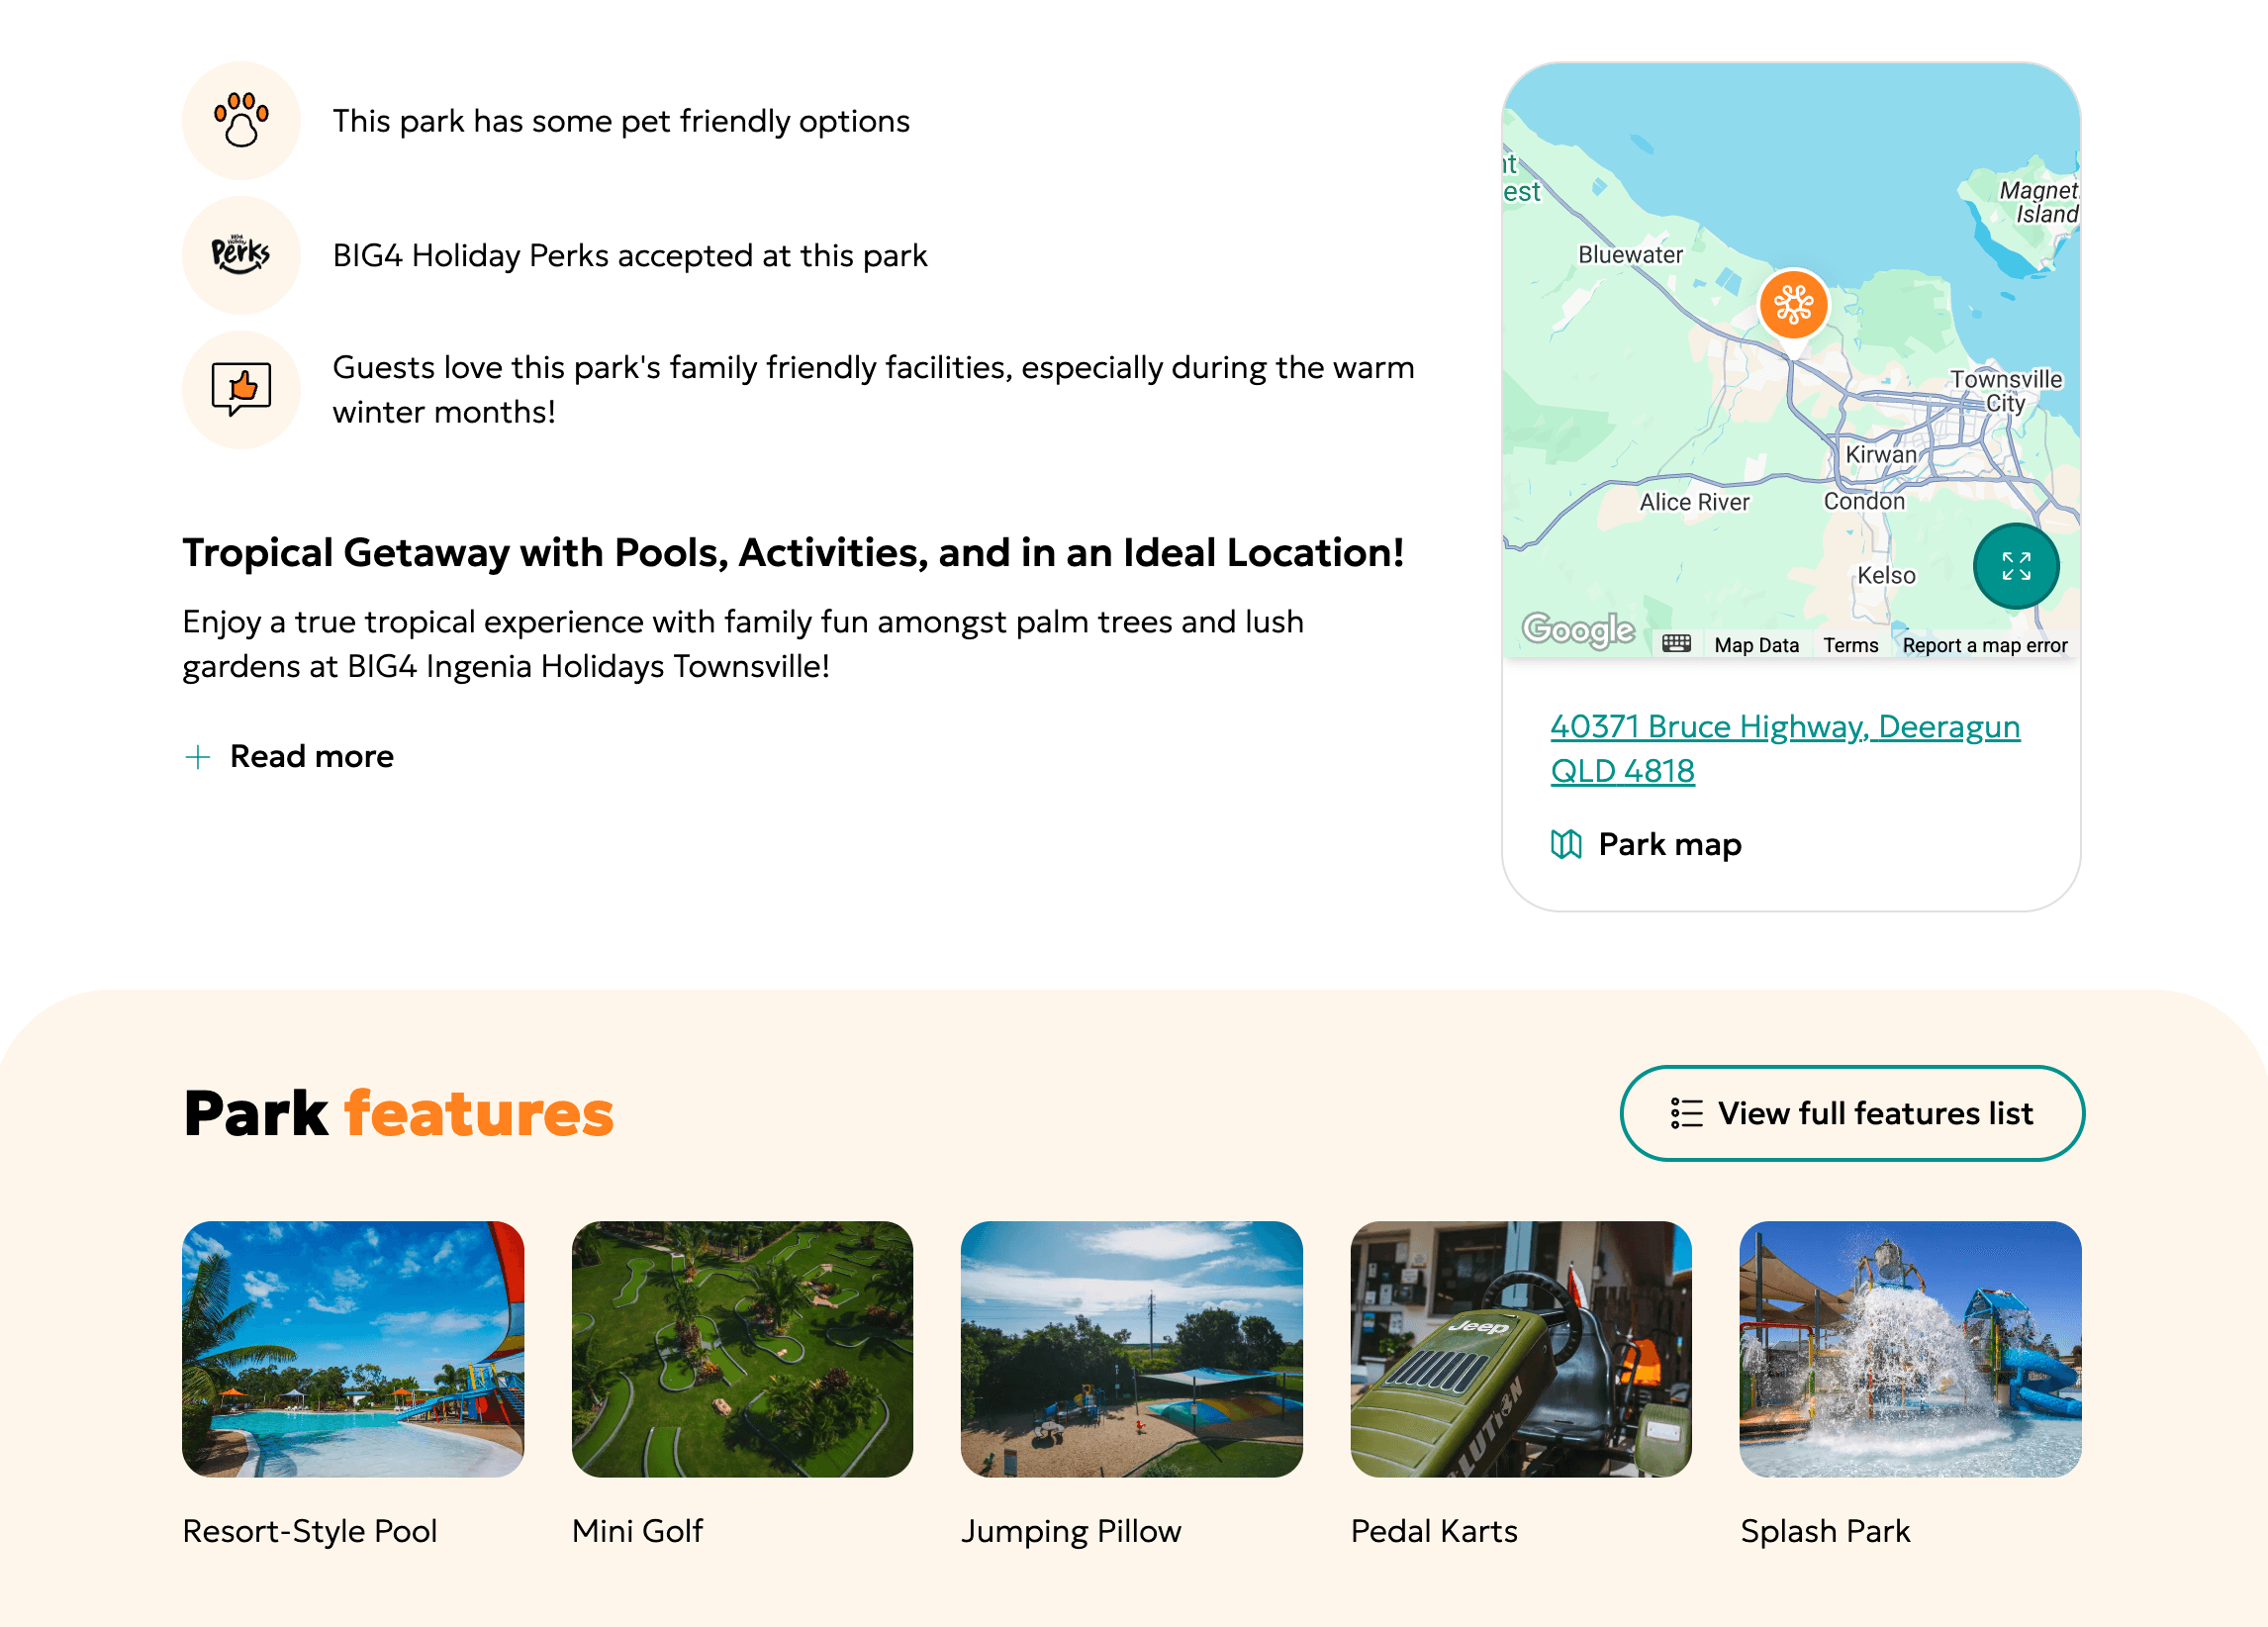Click the thumbs-up guest review icon
Image resolution: width=2268 pixels, height=1627 pixels.
pos(241,389)
